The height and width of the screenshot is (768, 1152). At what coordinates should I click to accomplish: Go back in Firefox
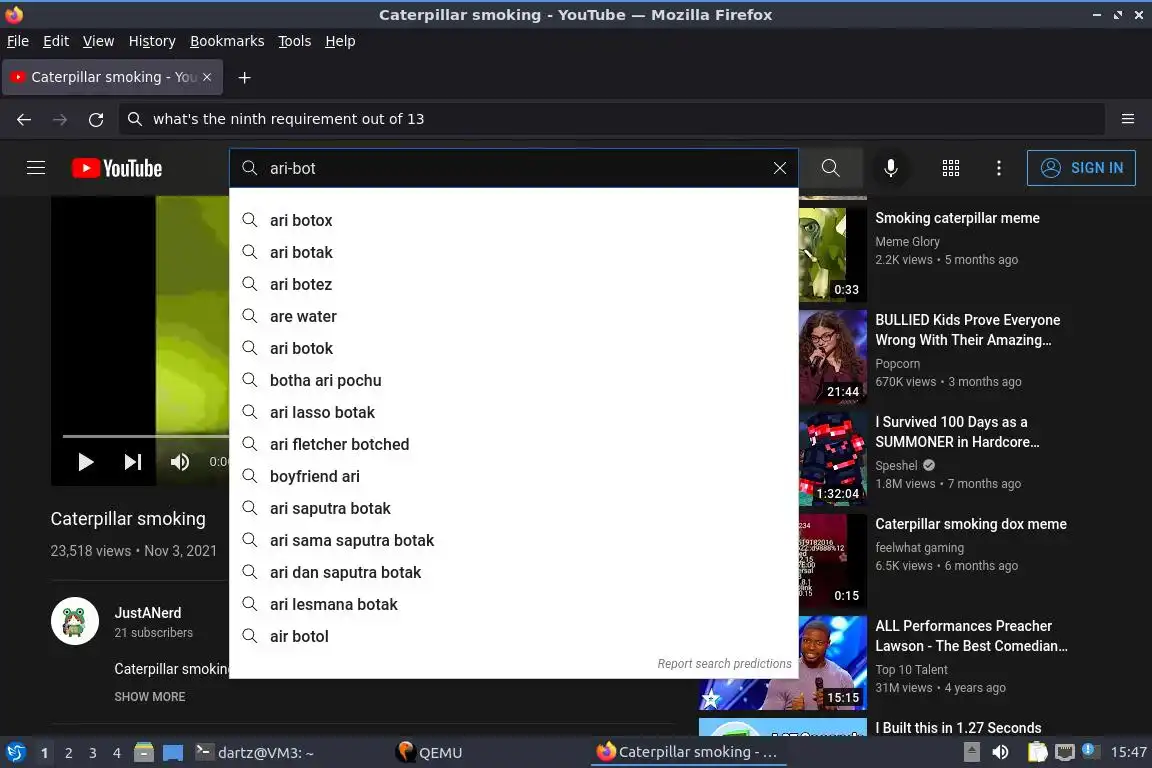click(x=24, y=119)
